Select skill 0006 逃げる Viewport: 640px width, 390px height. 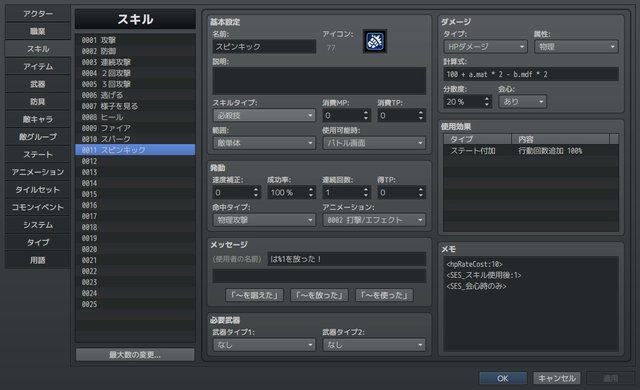tap(135, 95)
